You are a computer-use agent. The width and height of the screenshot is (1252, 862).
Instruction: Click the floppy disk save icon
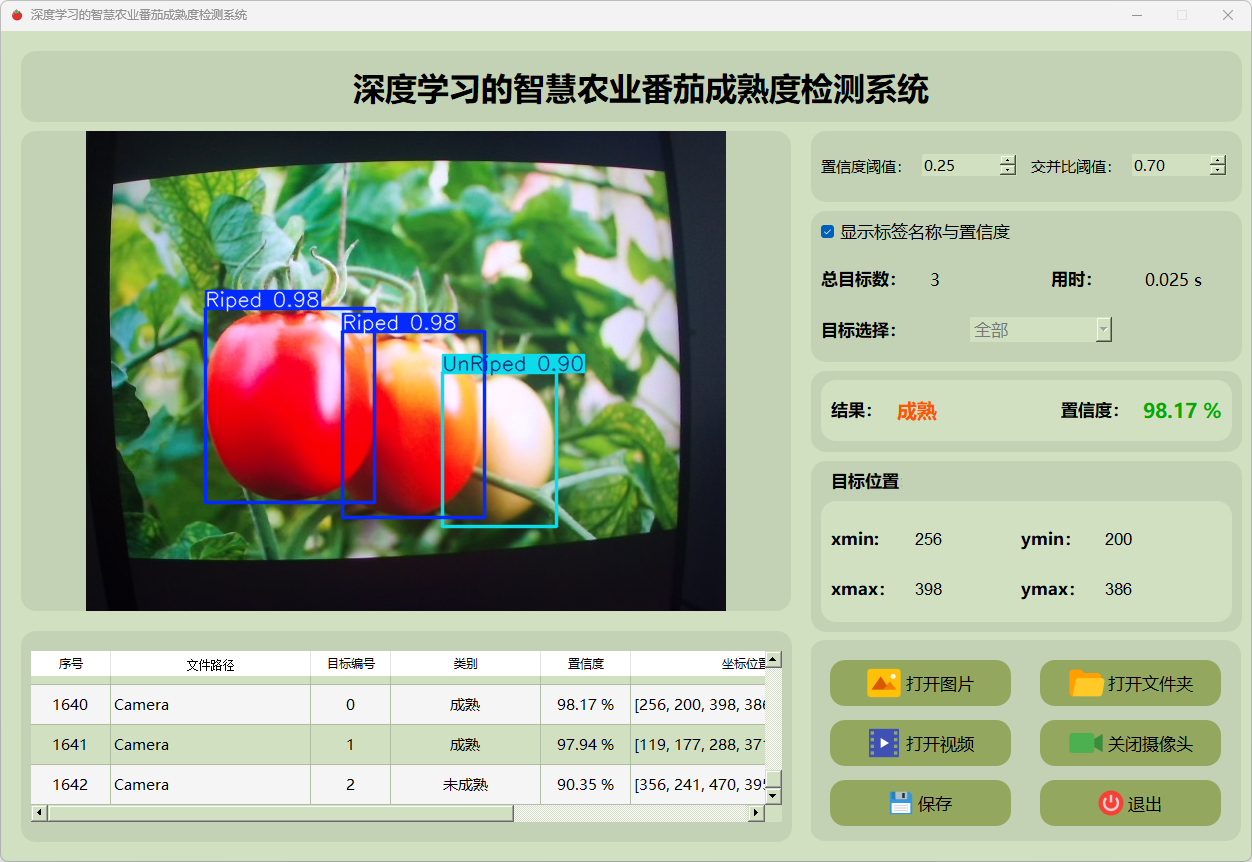click(900, 803)
